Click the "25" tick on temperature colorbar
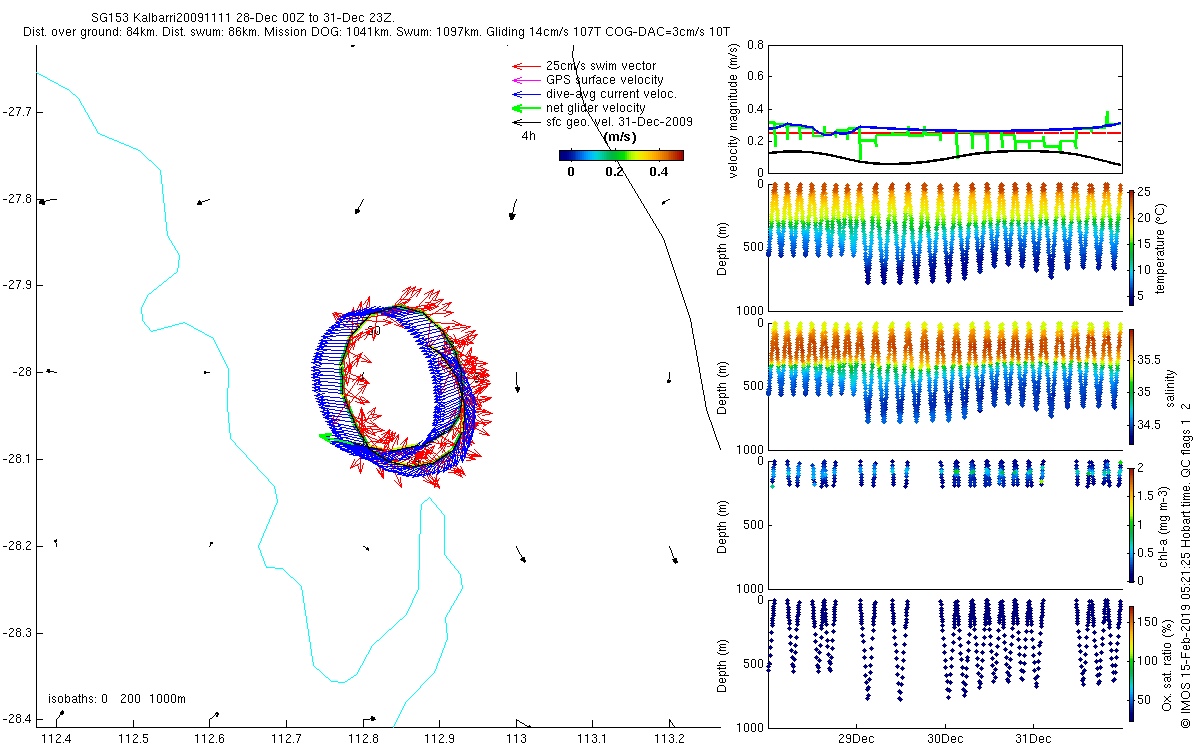The height and width of the screenshot is (750, 1200). click(x=1145, y=191)
